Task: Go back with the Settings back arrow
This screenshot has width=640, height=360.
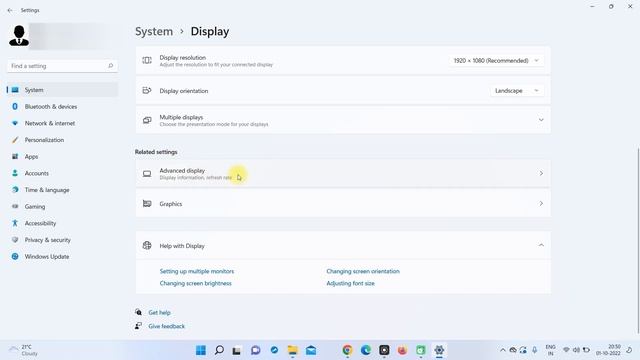Action: (x=10, y=10)
